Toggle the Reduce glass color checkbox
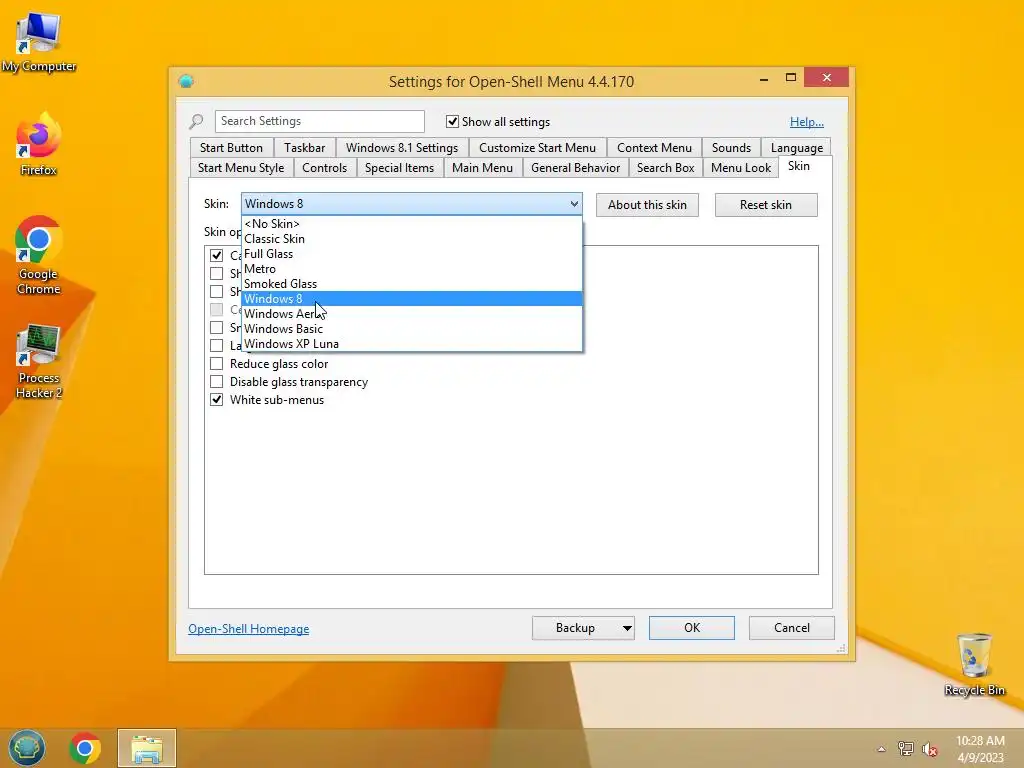The image size is (1024, 768). [217, 364]
